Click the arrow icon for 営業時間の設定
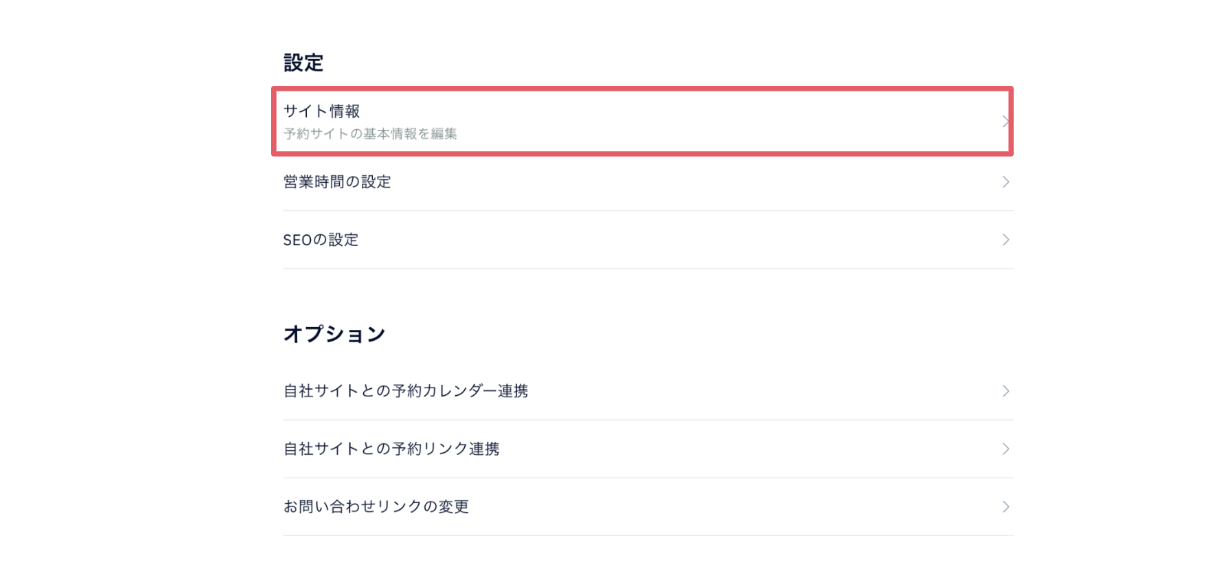Viewport: 1210px width, 562px height. 1005,182
